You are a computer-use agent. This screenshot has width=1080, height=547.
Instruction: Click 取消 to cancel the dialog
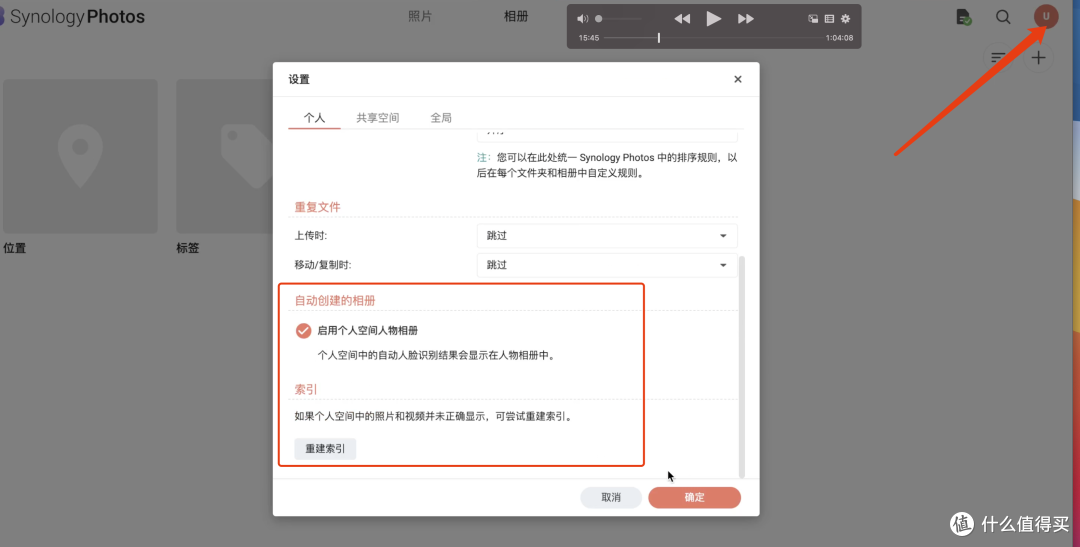(611, 497)
